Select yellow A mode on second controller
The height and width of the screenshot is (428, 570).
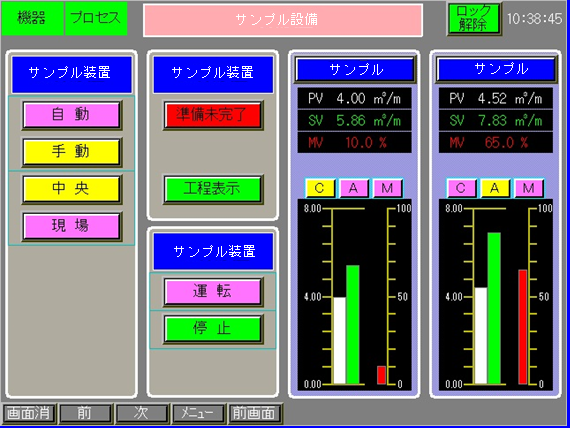(x=495, y=188)
